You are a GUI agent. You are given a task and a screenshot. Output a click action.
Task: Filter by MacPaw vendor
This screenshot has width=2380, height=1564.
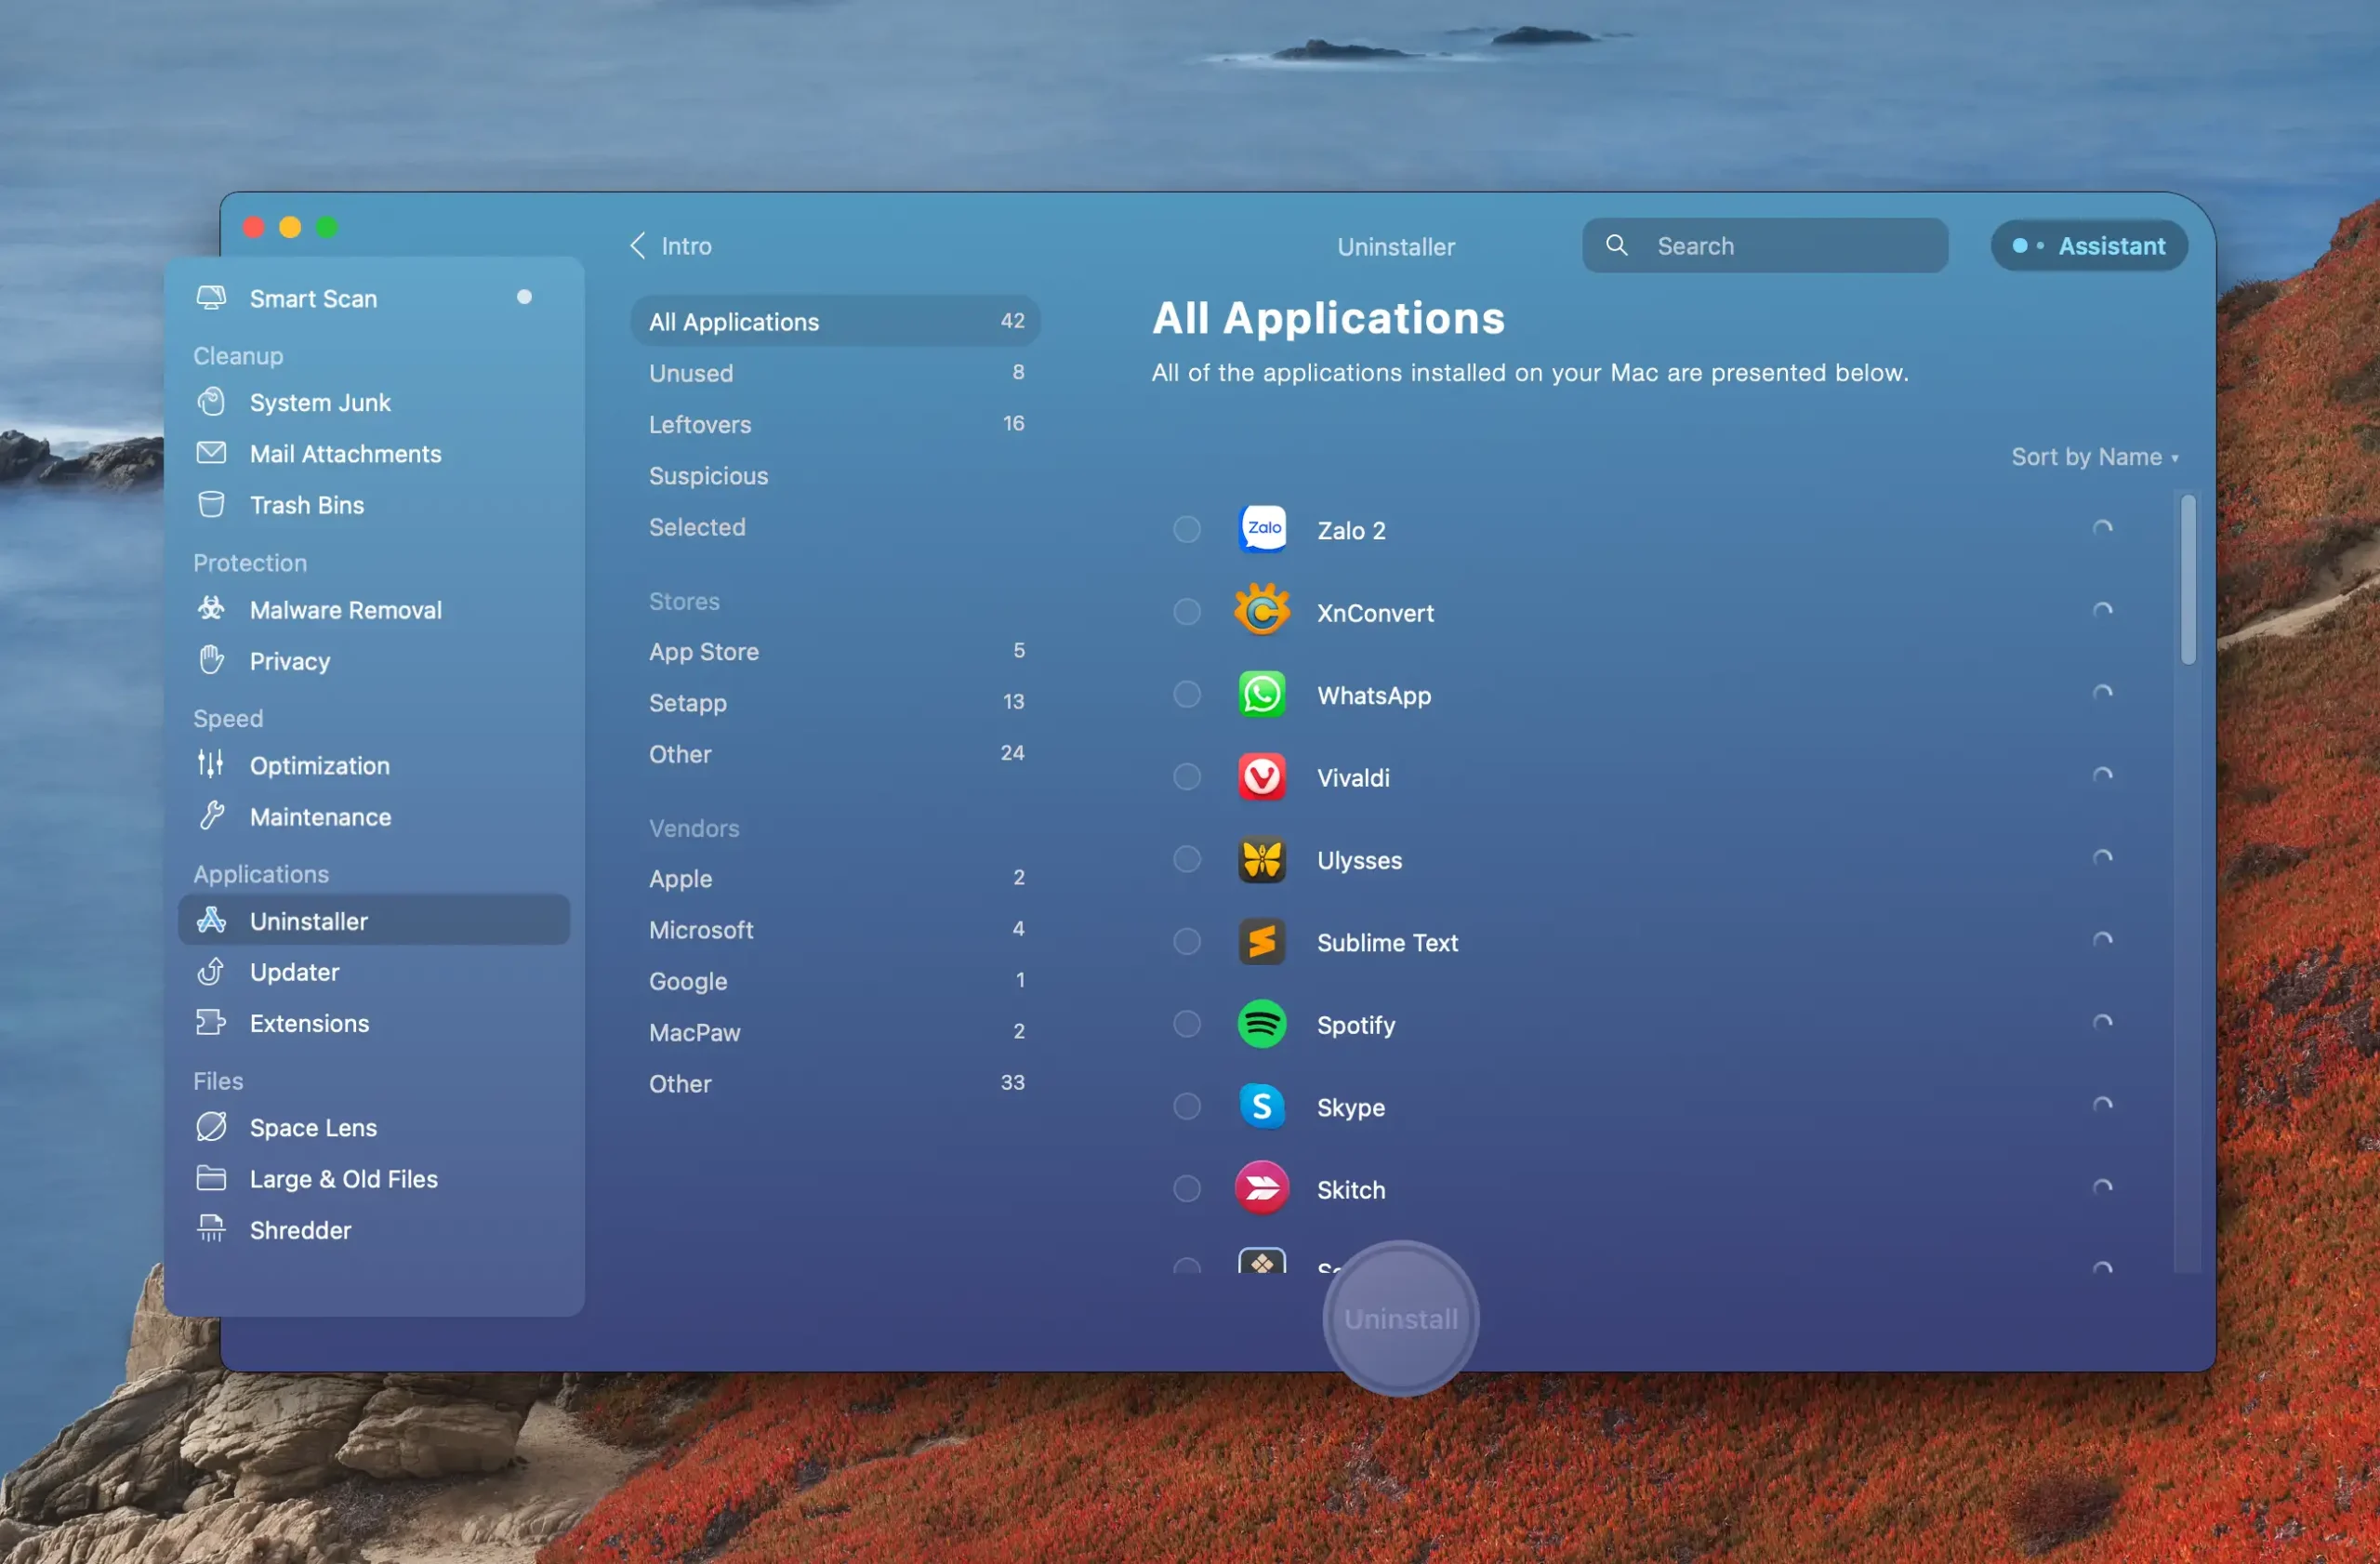[836, 1032]
